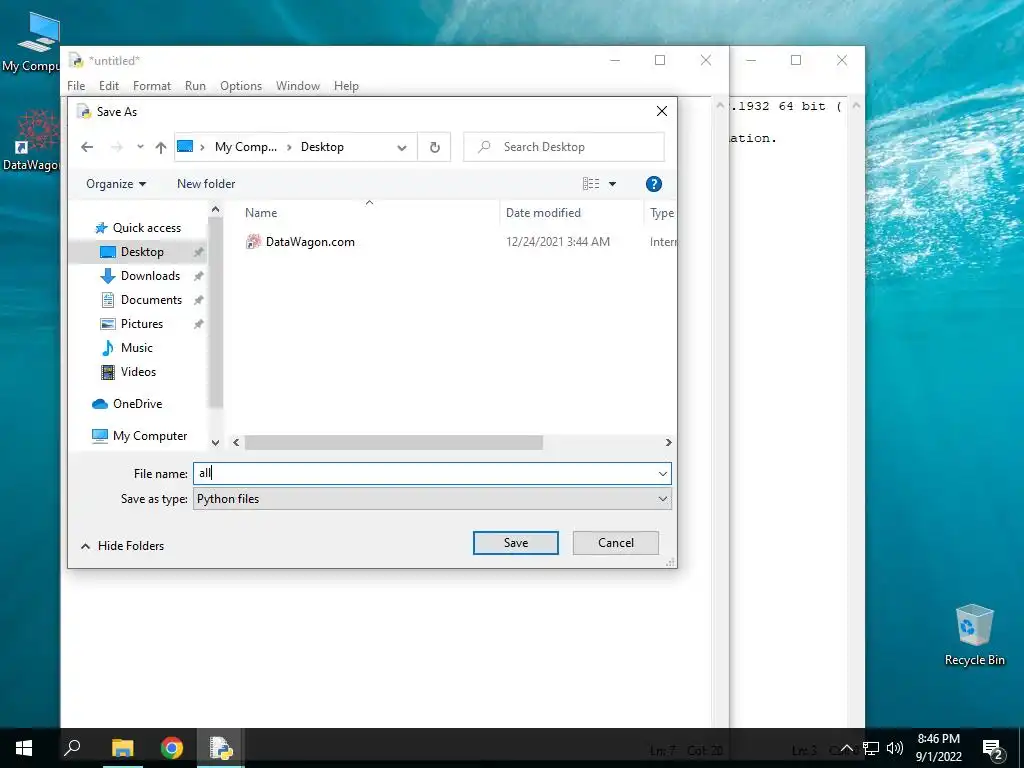The width and height of the screenshot is (1024, 768).
Task: Click the Search Desktop box
Action: coord(564,147)
